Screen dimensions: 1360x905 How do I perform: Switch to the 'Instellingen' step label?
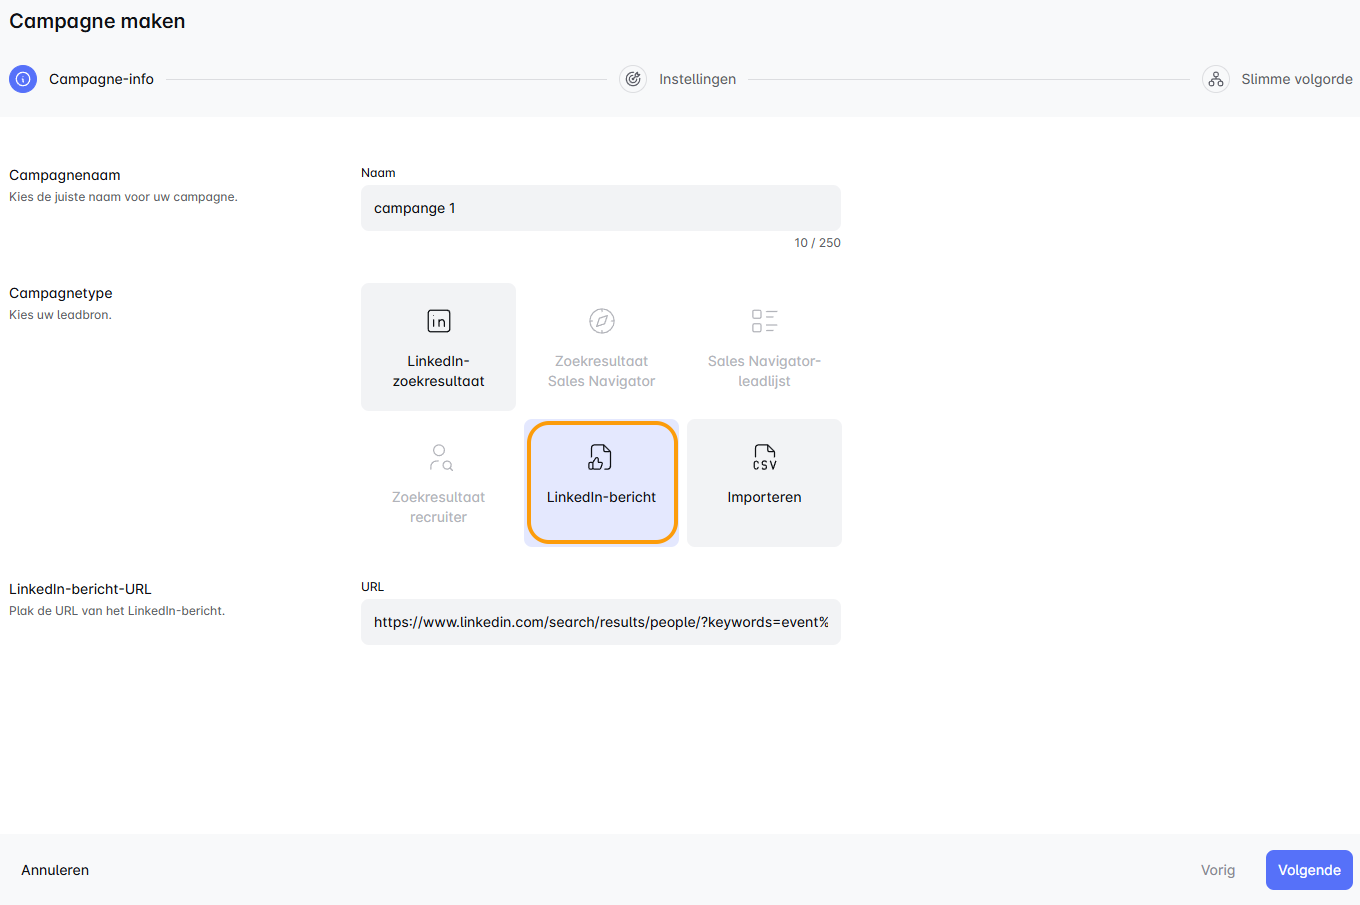coord(697,79)
